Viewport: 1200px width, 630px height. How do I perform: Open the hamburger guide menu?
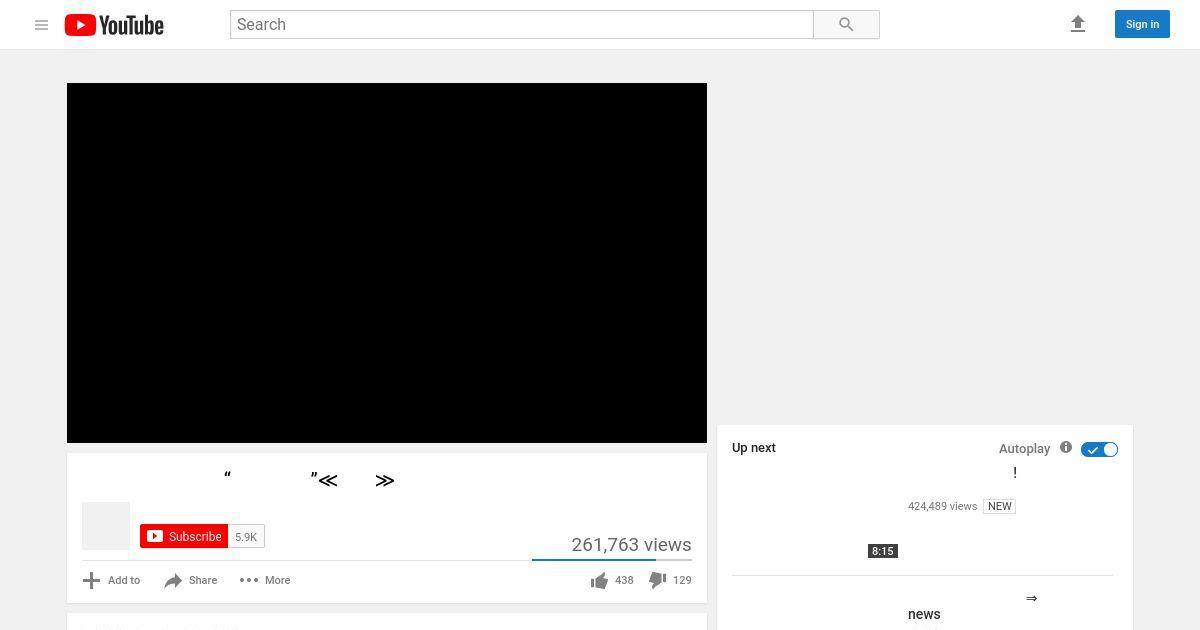[41, 25]
